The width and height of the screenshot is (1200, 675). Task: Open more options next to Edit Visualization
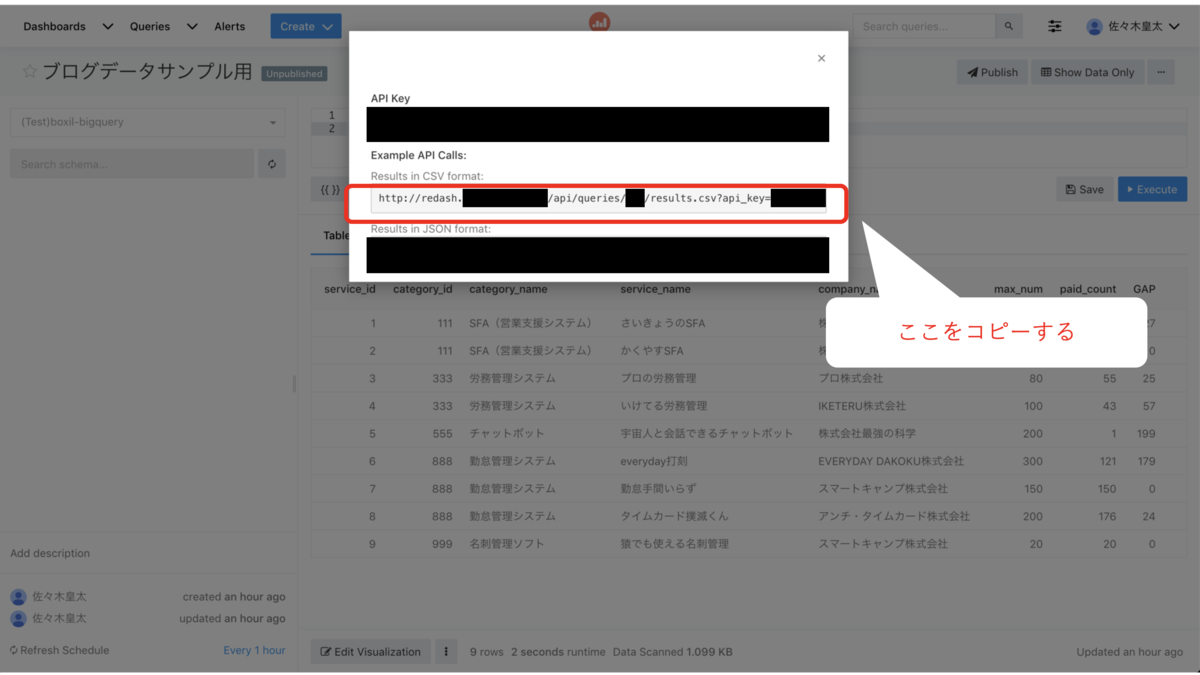(446, 652)
